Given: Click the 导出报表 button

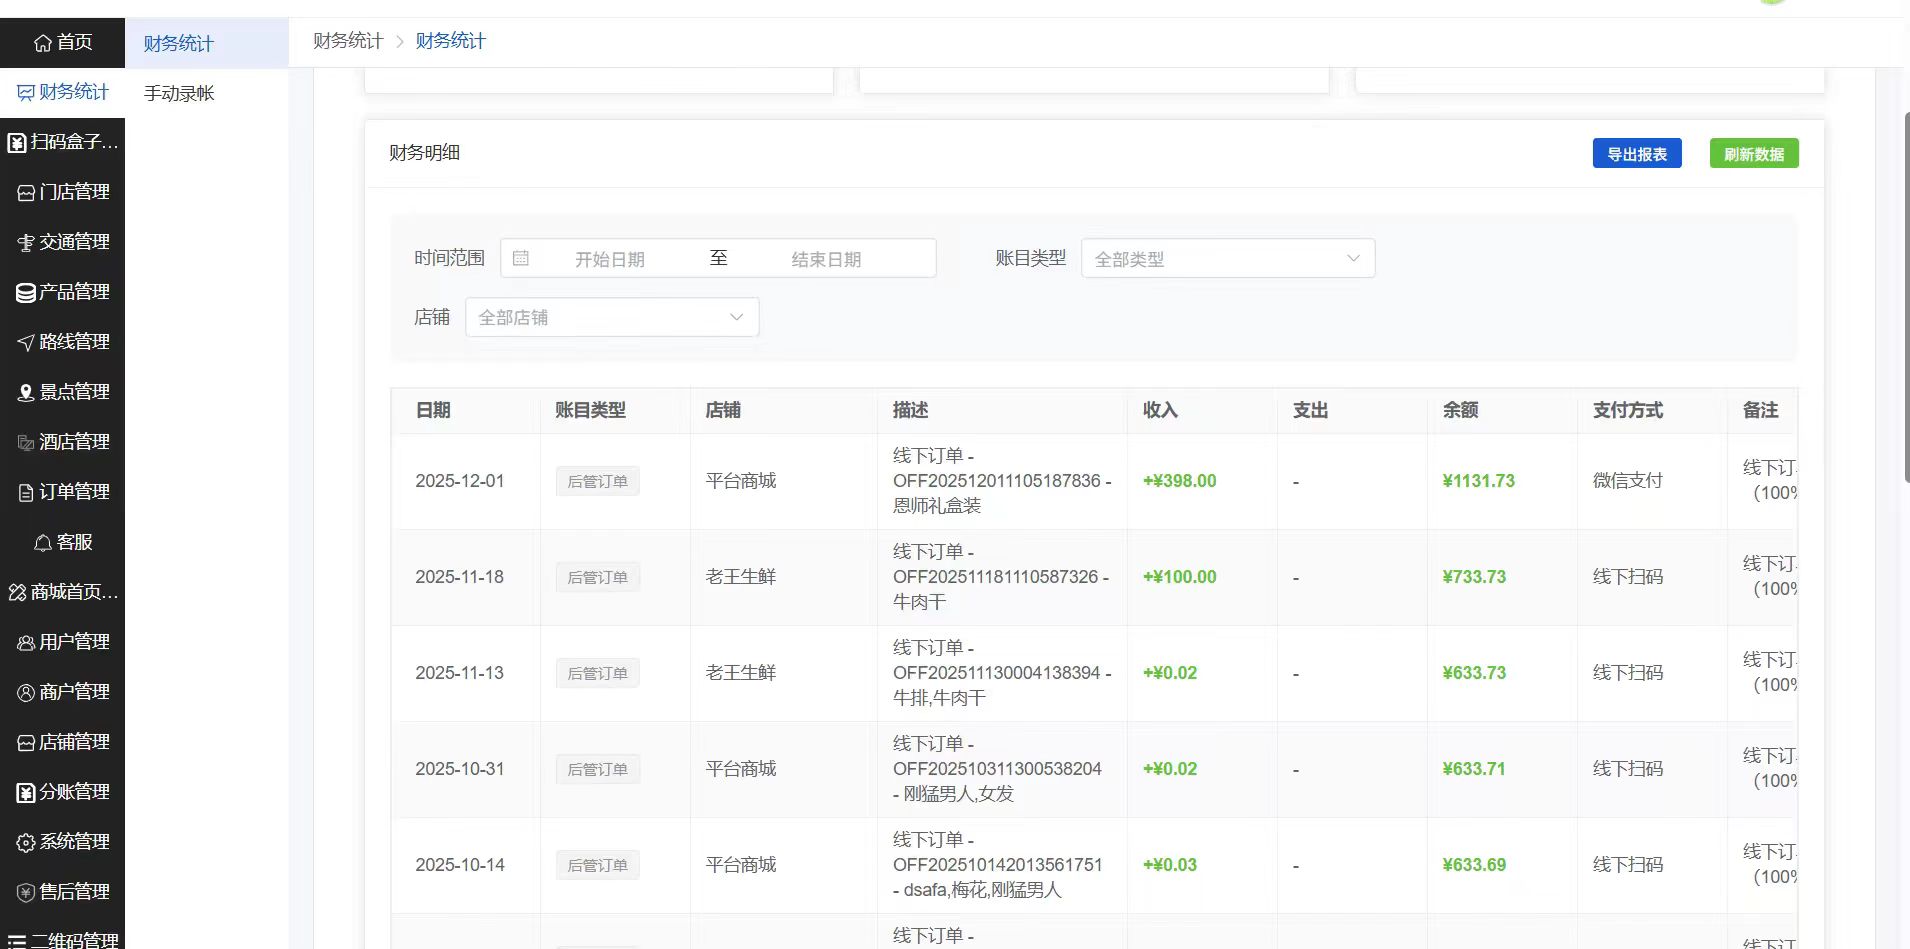Looking at the screenshot, I should point(1636,154).
